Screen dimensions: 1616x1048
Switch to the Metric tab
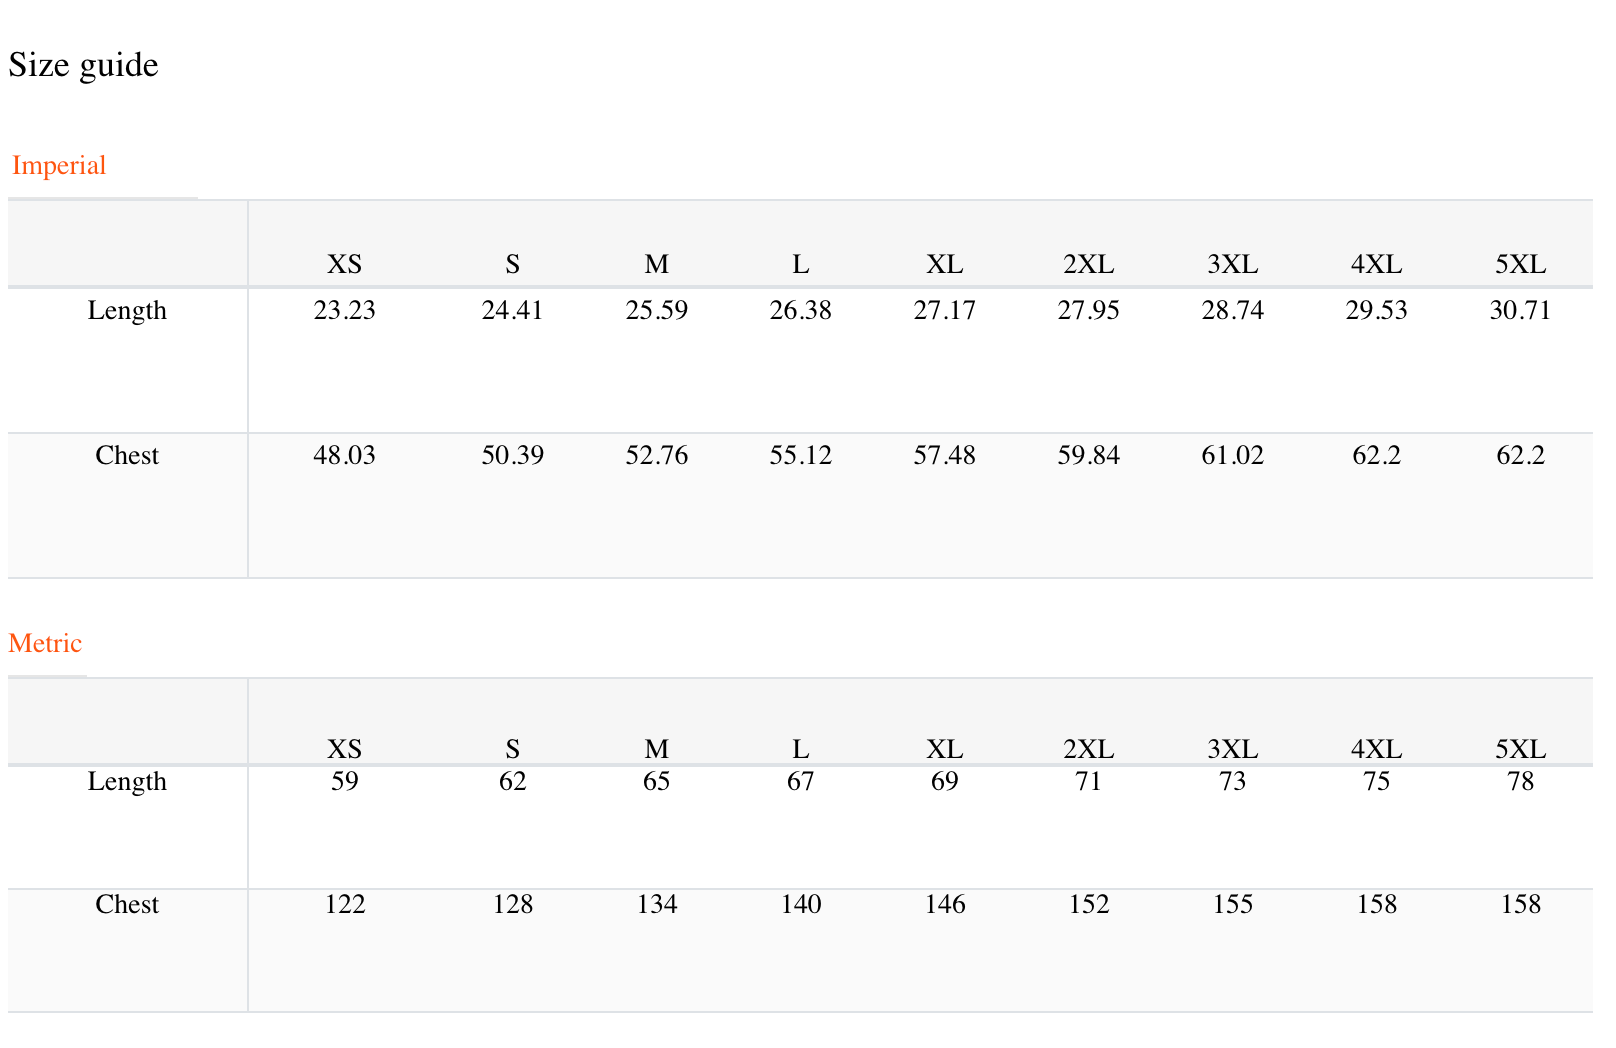45,643
